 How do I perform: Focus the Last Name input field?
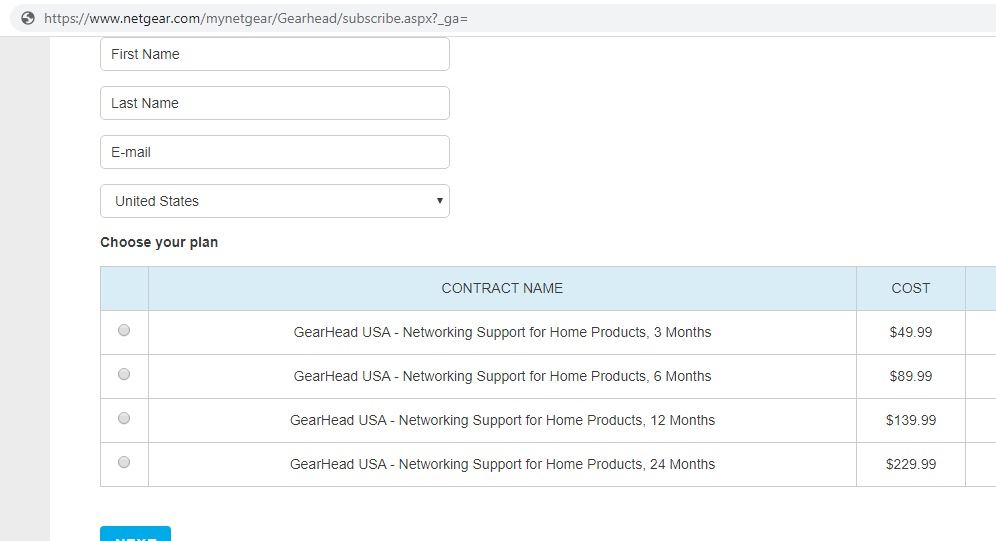pos(274,103)
